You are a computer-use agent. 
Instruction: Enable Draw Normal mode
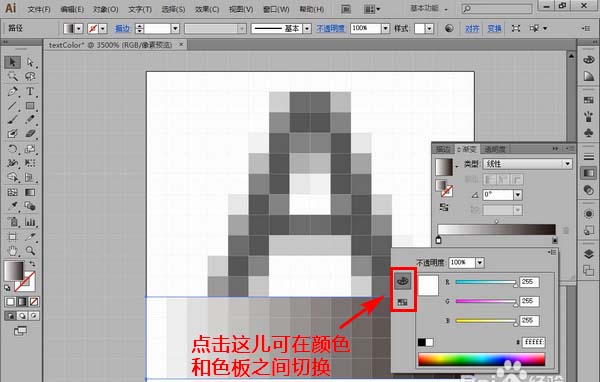click(10, 316)
